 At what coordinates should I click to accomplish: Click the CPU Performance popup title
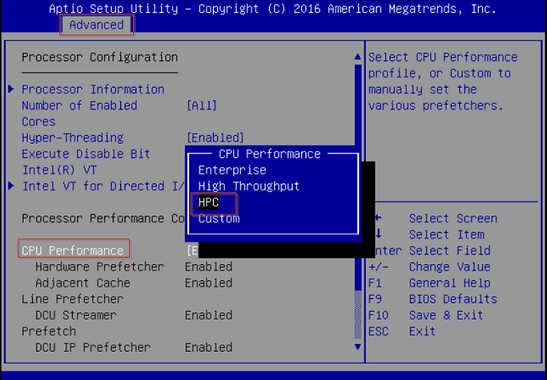point(269,154)
